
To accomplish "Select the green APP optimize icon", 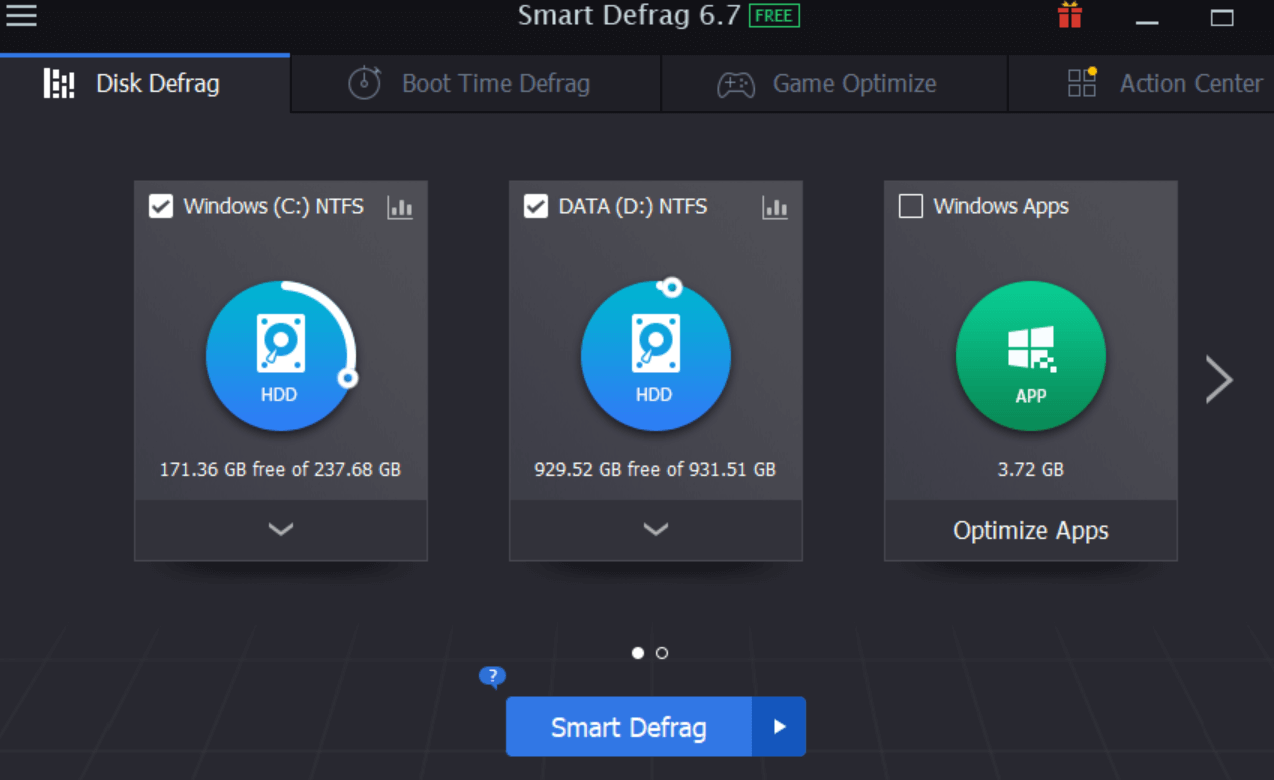I will [x=1030, y=355].
